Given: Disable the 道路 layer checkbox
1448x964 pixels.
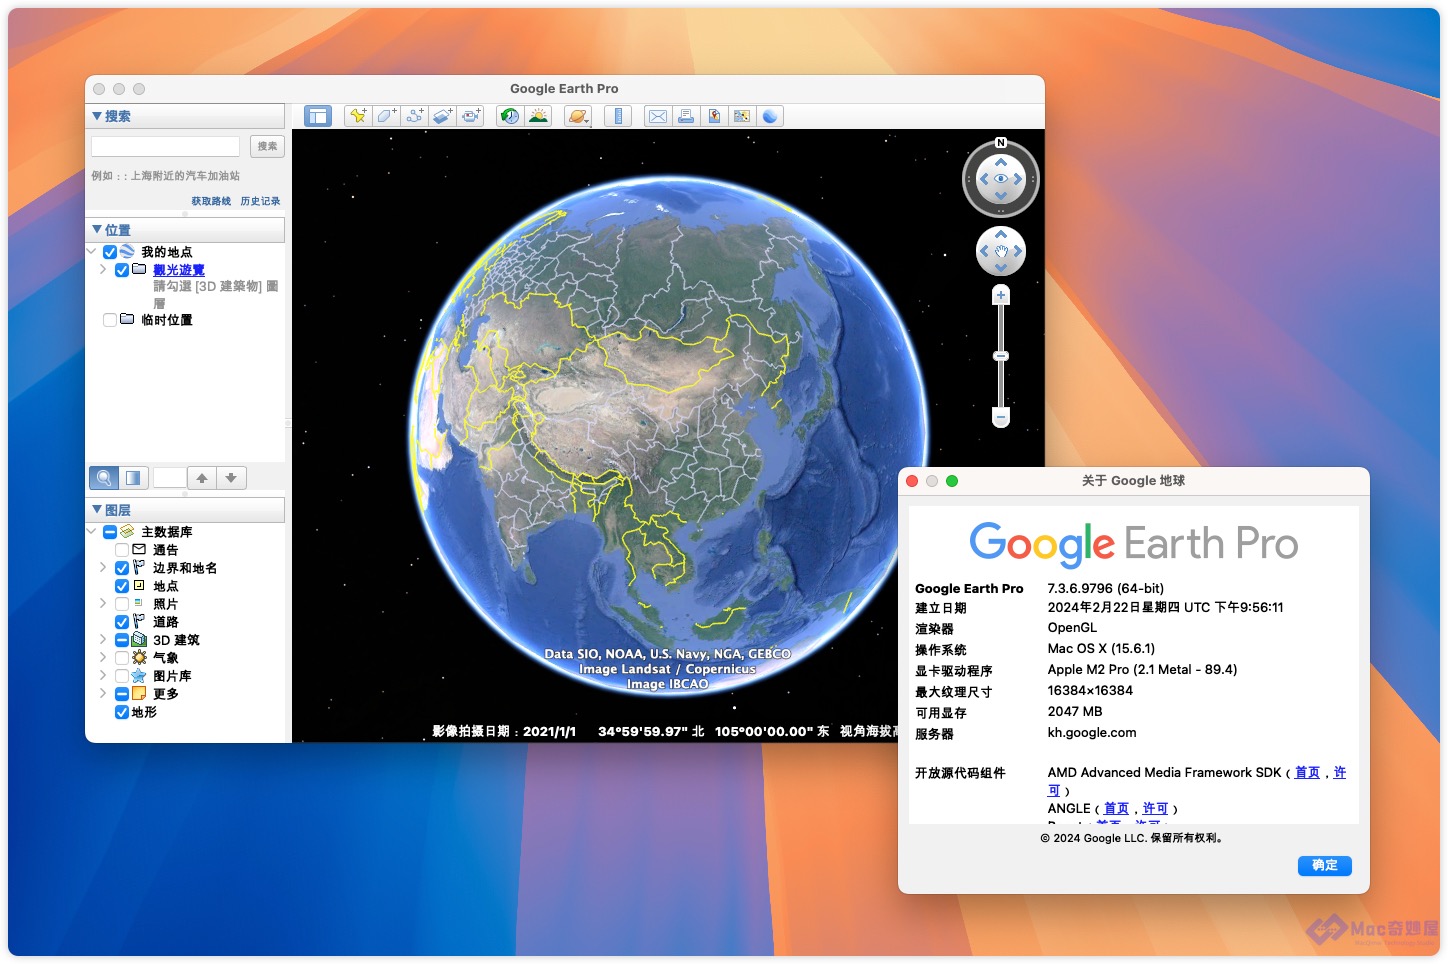Looking at the screenshot, I should (122, 622).
